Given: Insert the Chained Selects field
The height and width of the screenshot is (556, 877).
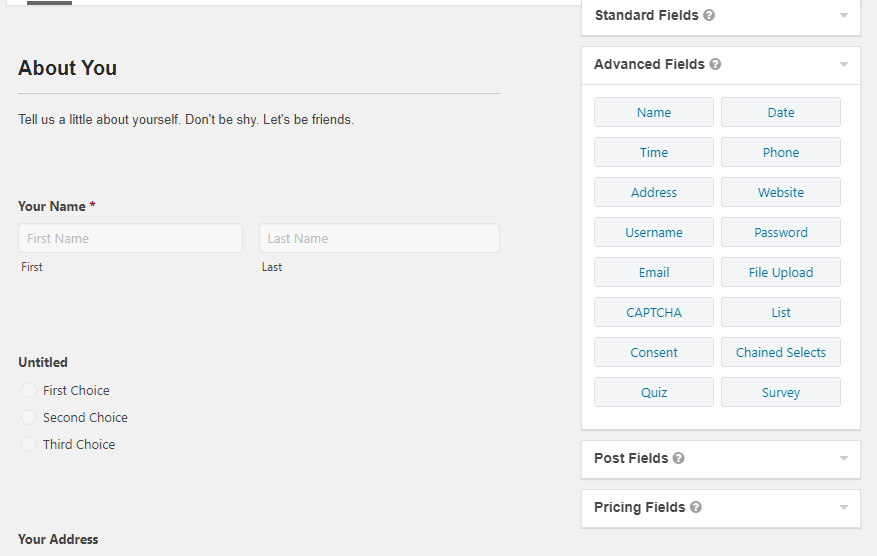Looking at the screenshot, I should pyautogui.click(x=781, y=352).
